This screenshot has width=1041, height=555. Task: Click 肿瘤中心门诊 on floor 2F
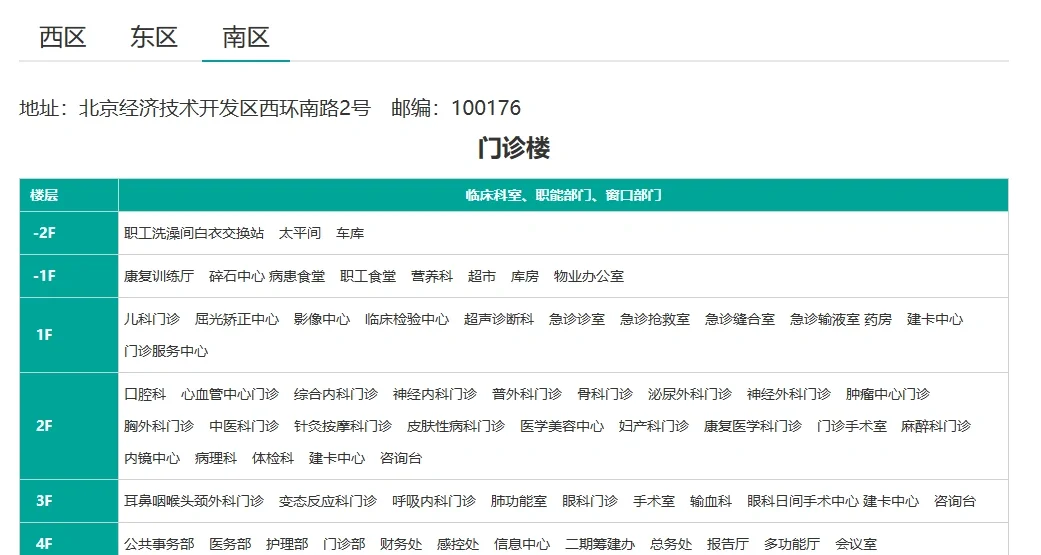[x=888, y=394]
